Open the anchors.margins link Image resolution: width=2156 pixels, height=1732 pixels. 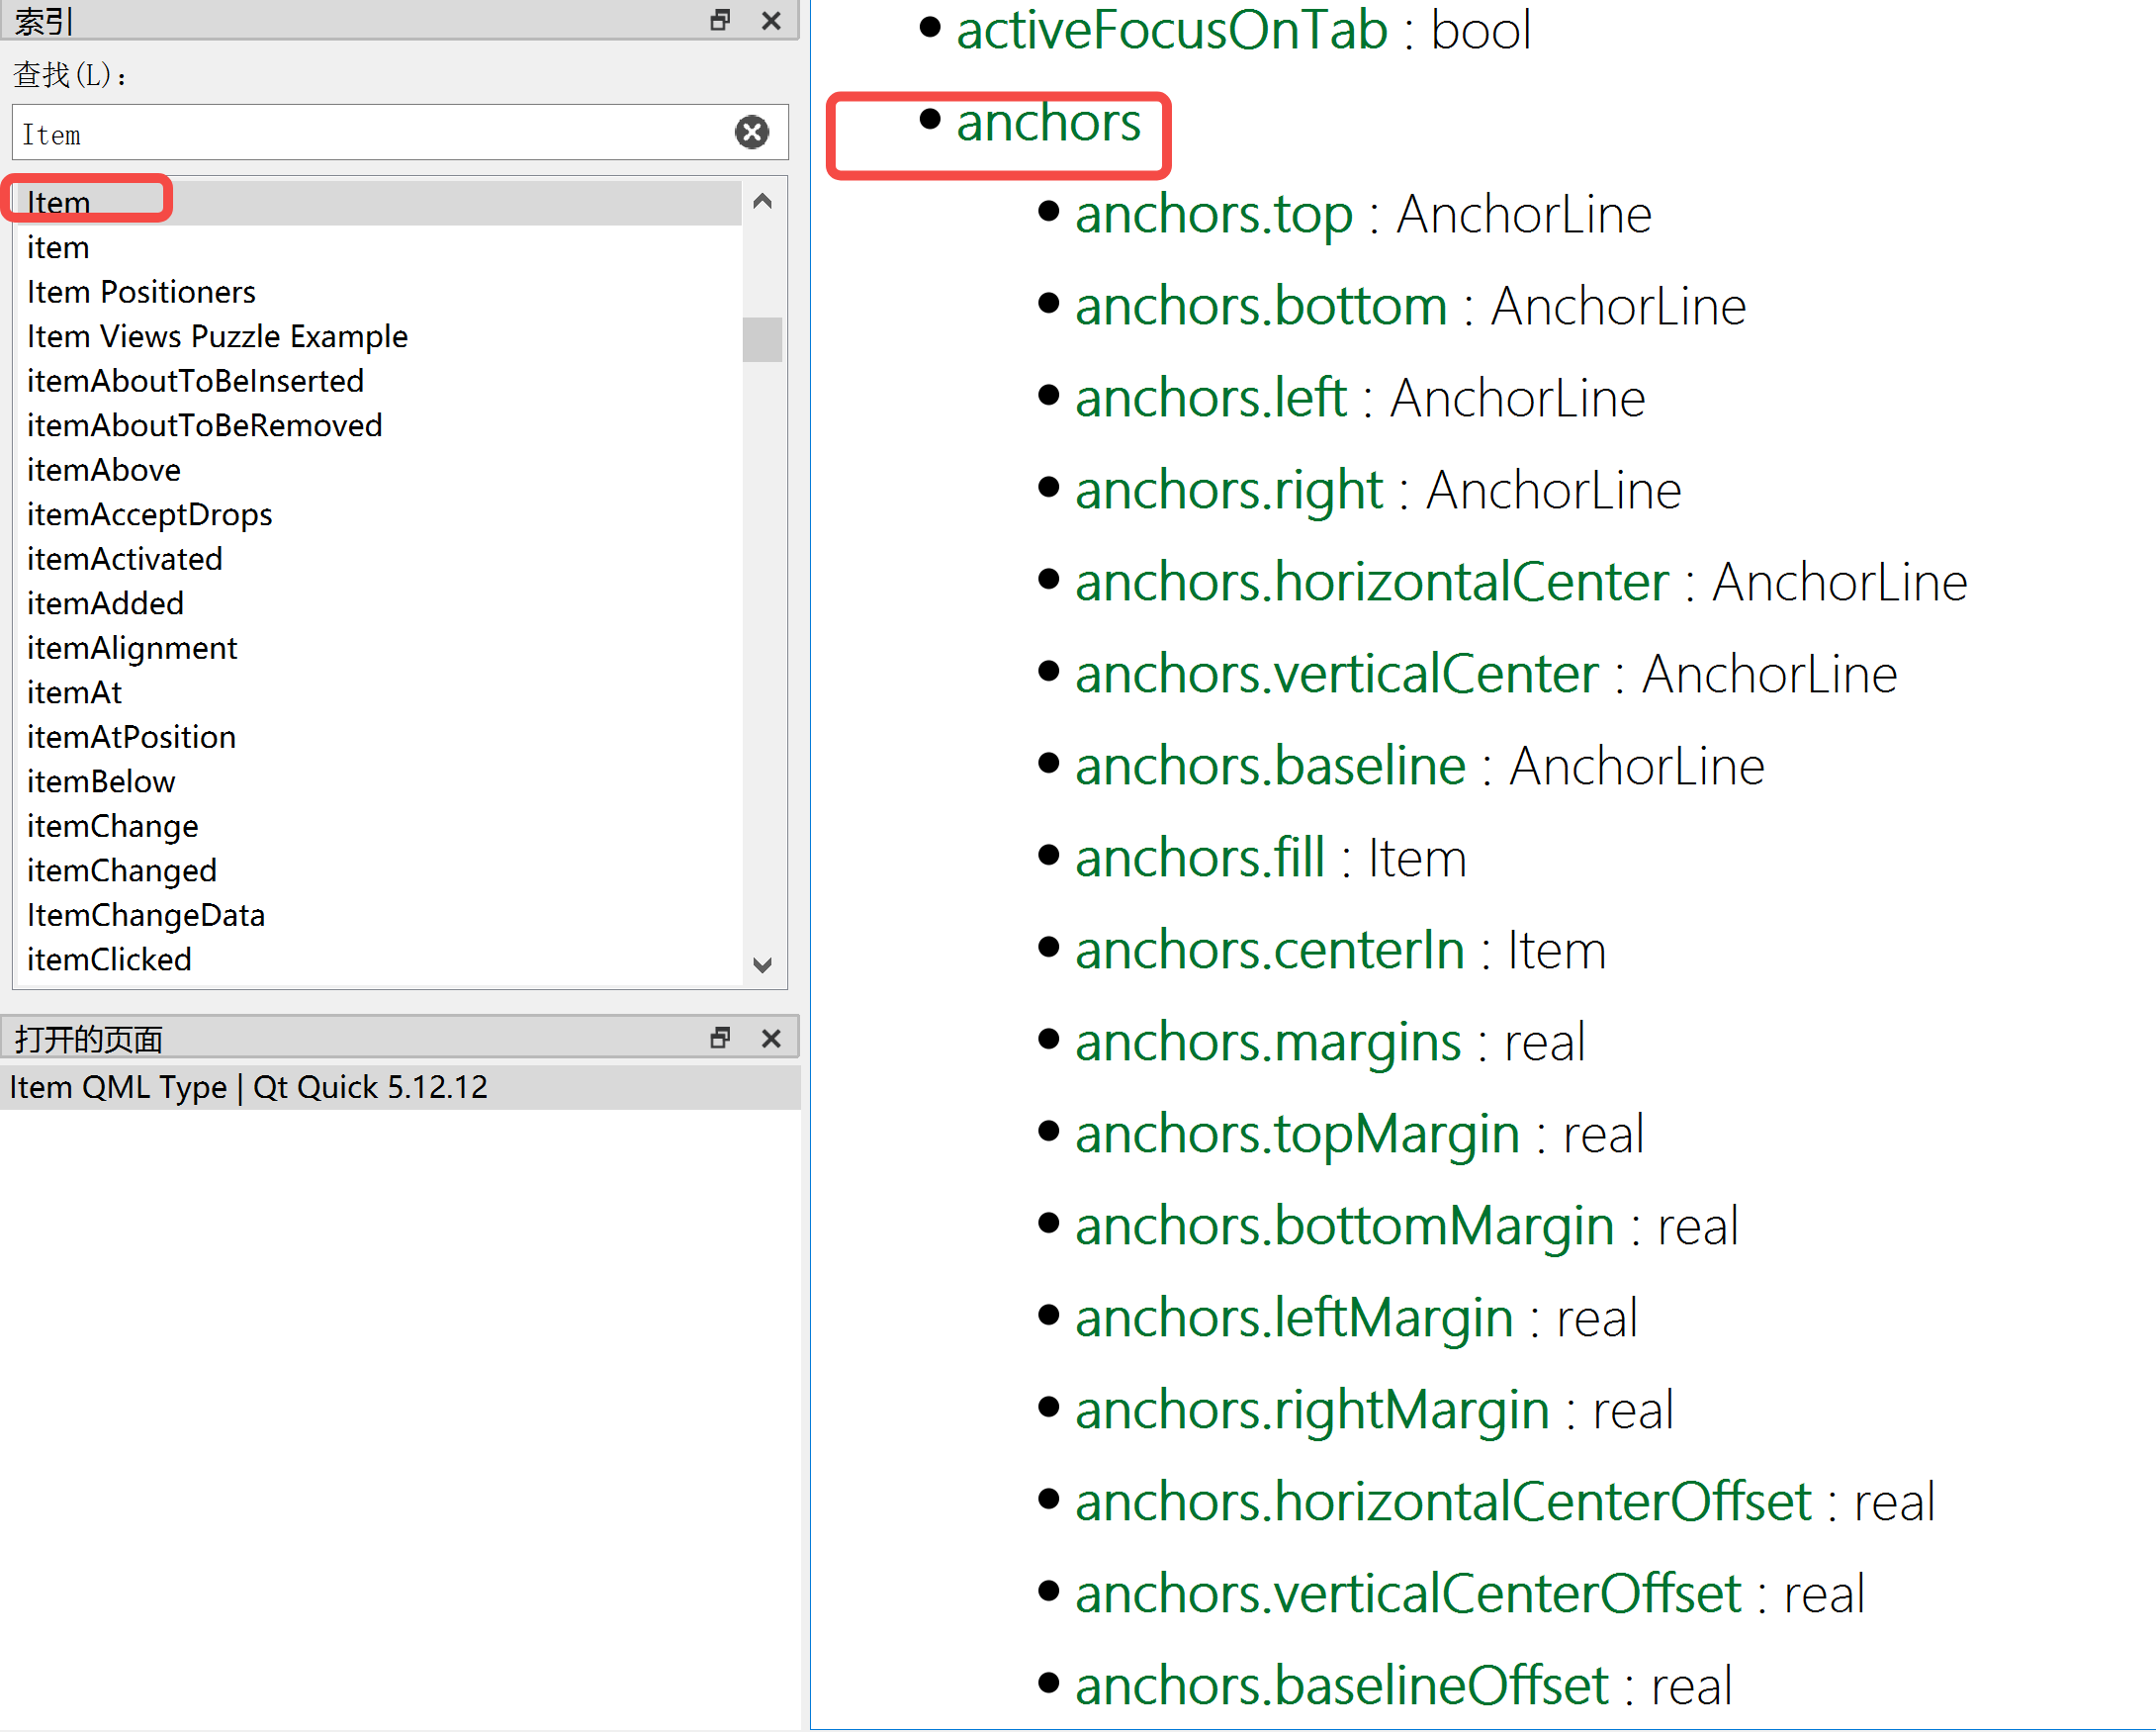click(1268, 1041)
